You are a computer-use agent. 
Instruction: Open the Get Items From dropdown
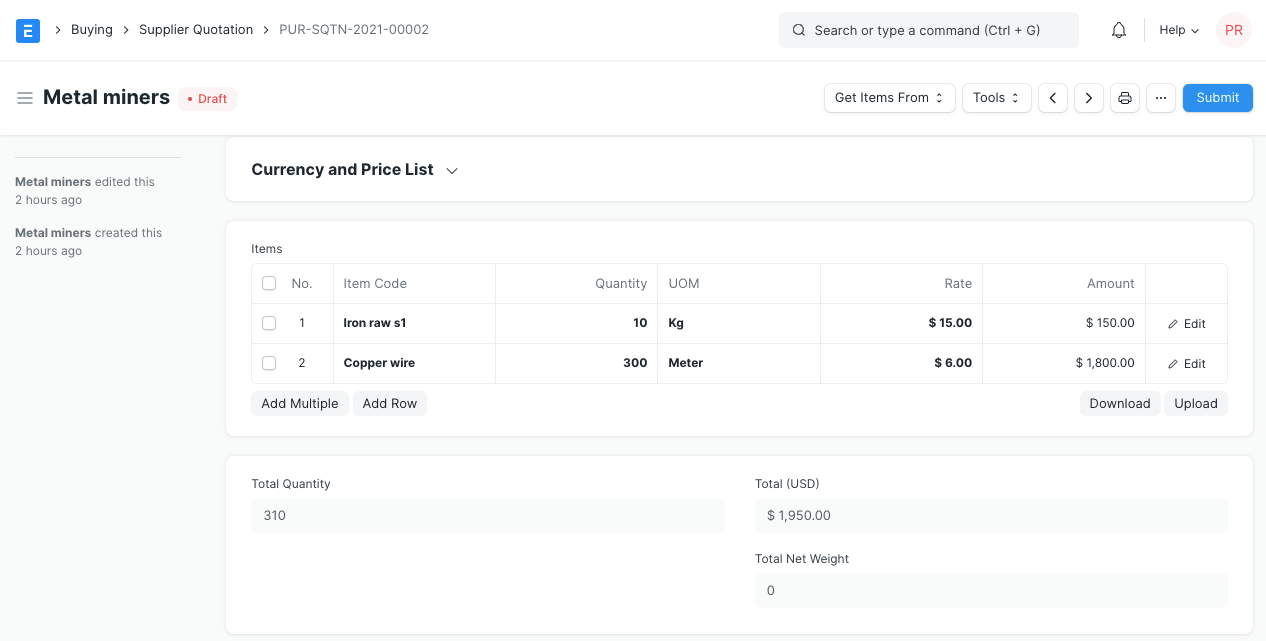(x=889, y=98)
